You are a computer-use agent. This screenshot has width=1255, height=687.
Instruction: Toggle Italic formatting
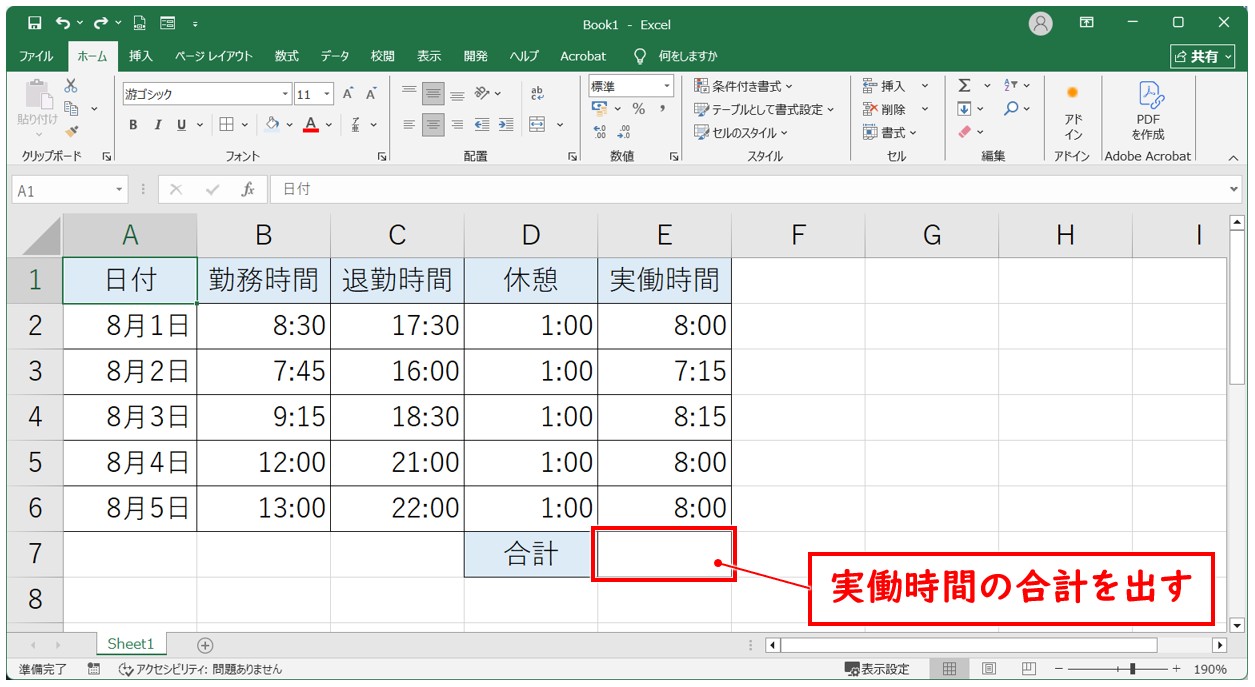[157, 125]
